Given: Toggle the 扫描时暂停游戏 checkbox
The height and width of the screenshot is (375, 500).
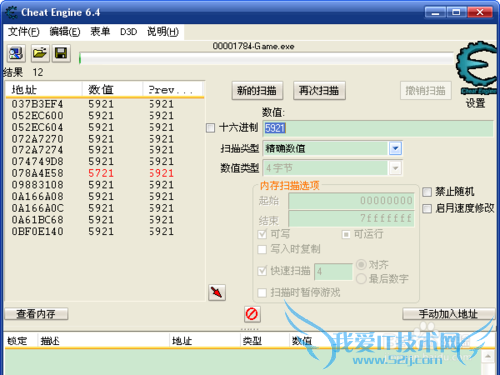Looking at the screenshot, I should tap(262, 293).
